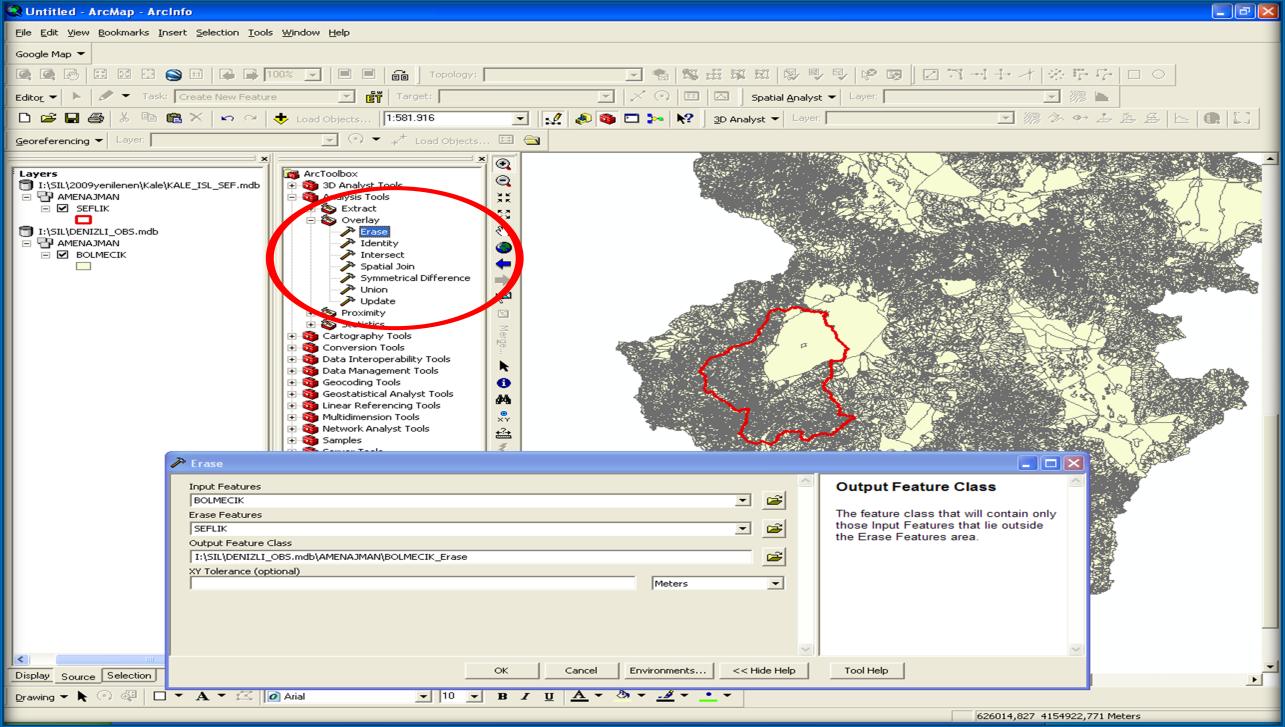Open the Erase Features dropdown
This screenshot has width=1285, height=727.
(x=742, y=528)
